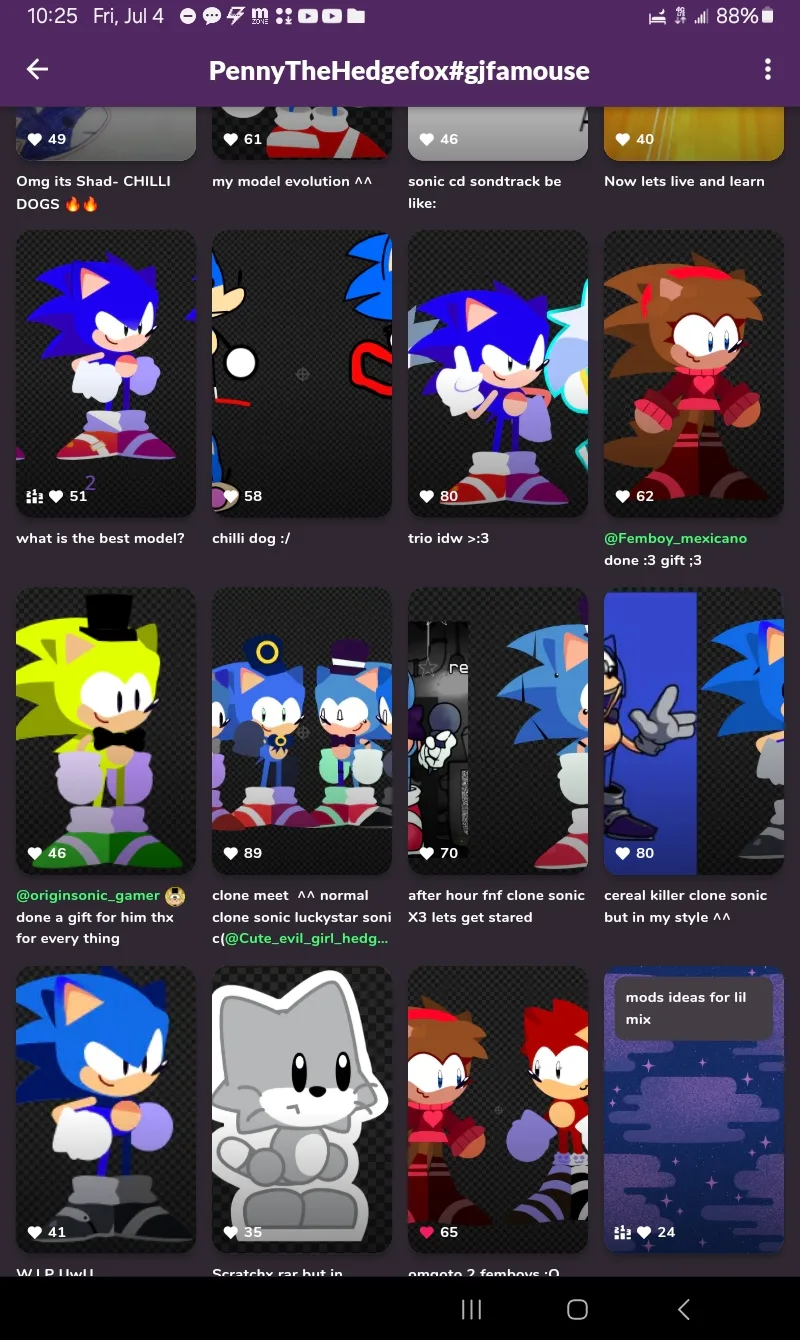Image resolution: width=800 pixels, height=1340 pixels.
Task: Like the 'trio idw >:3' post heart
Action: click(x=426, y=496)
